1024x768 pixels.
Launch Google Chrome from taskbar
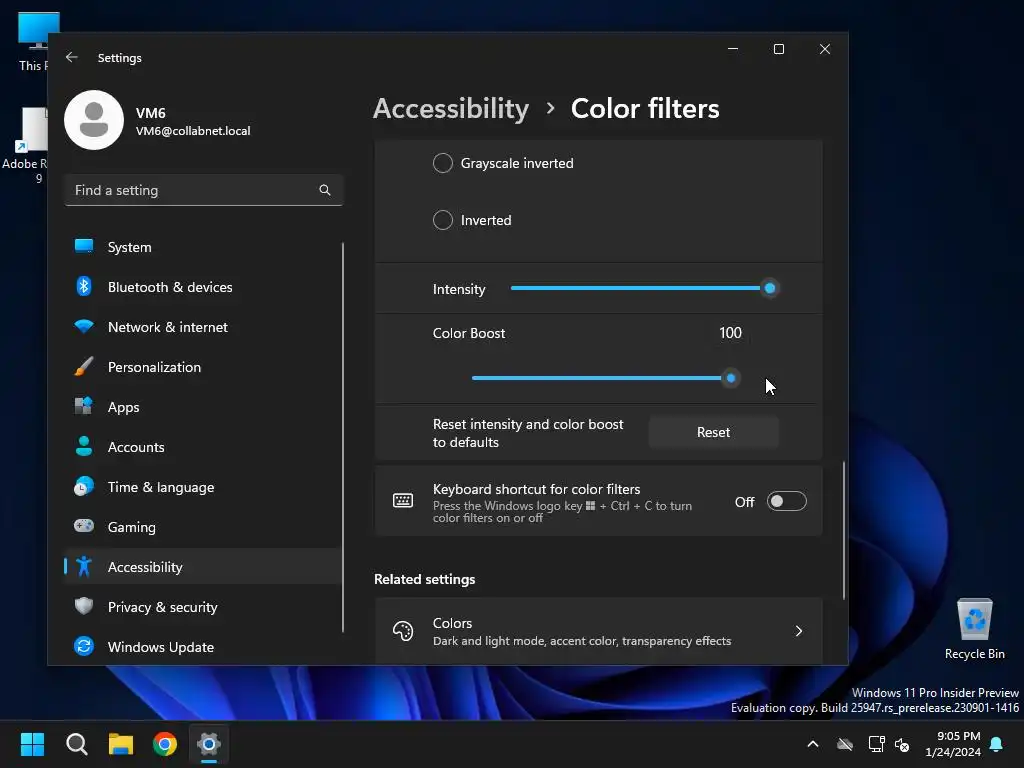pos(165,744)
